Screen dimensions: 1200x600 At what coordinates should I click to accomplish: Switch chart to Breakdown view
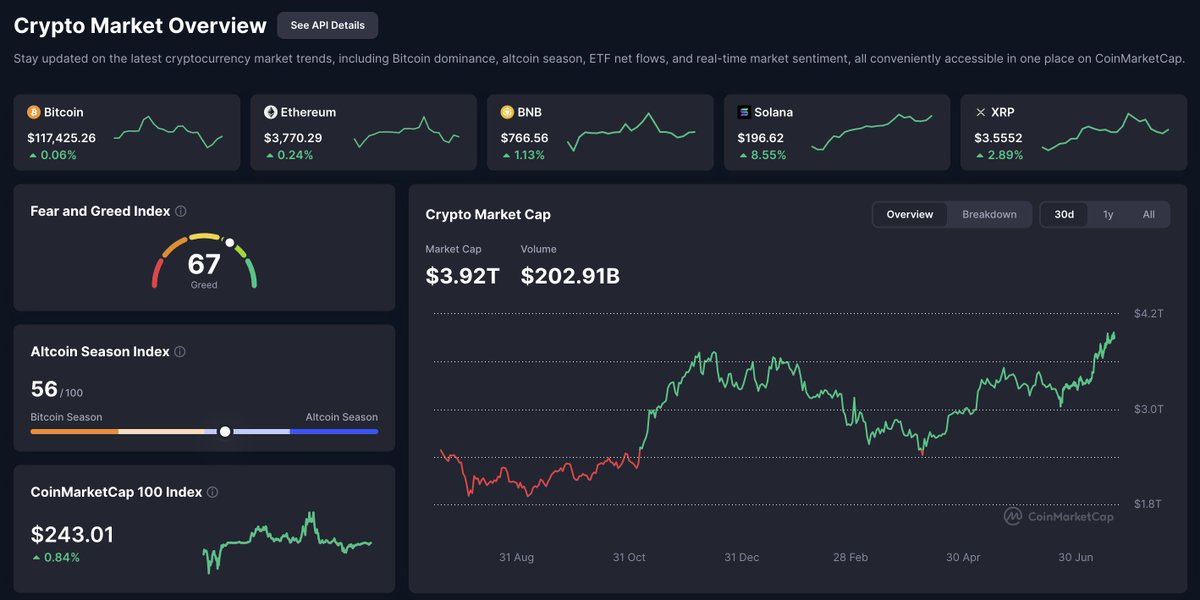coord(989,214)
